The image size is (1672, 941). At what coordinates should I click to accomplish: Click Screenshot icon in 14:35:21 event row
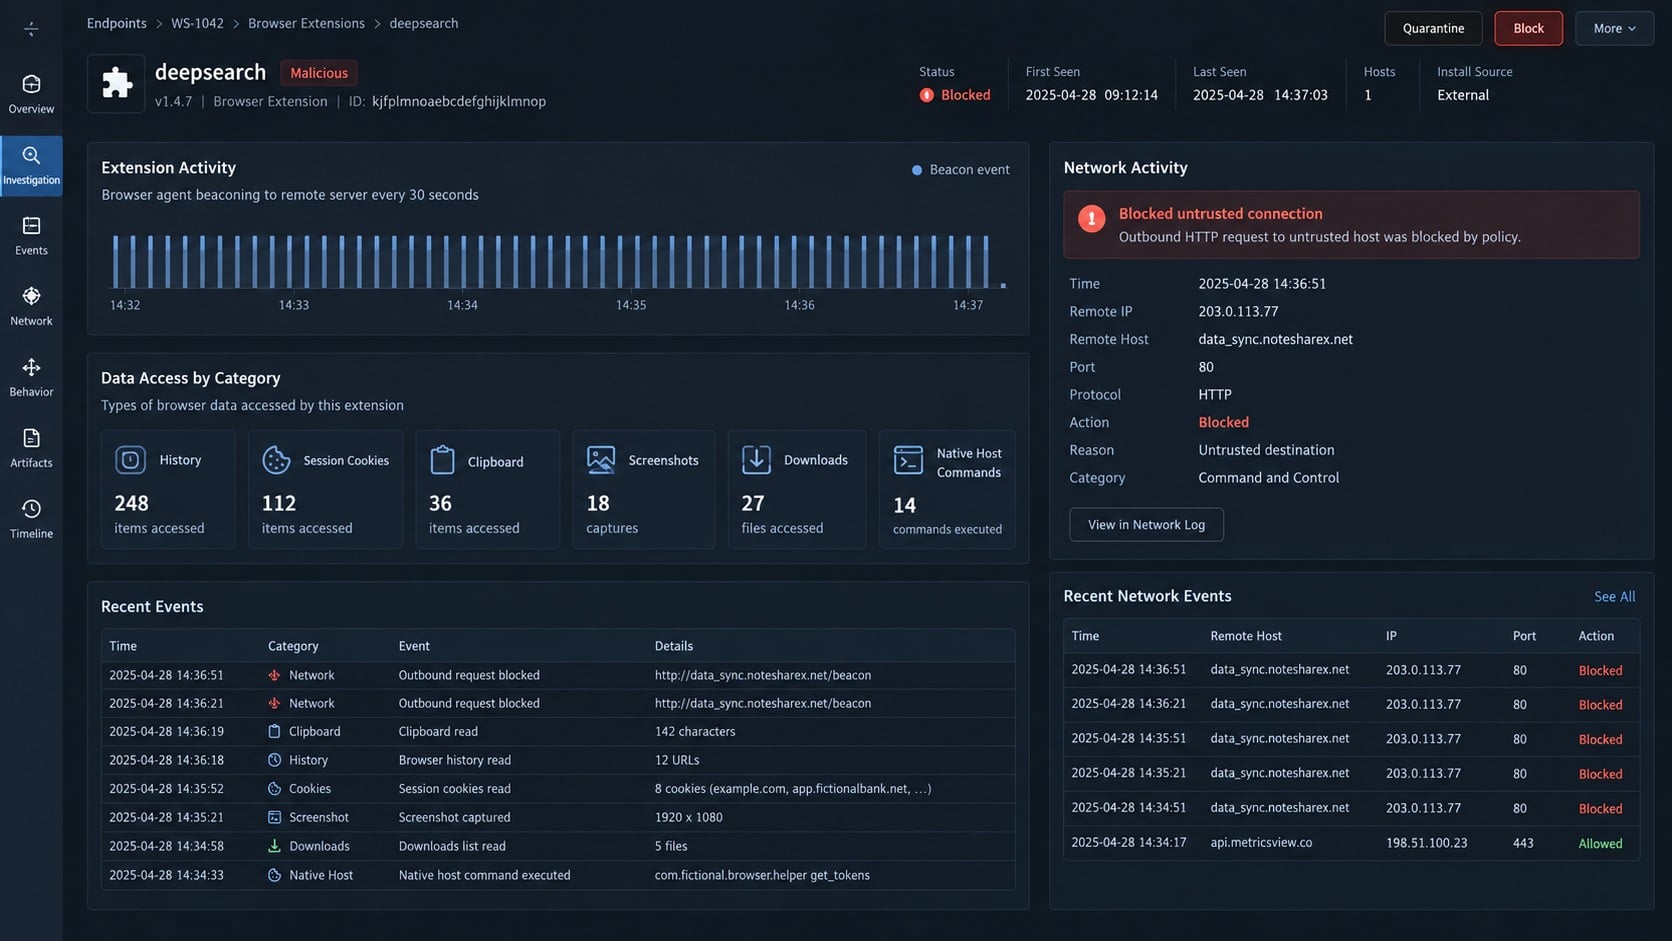(x=274, y=817)
